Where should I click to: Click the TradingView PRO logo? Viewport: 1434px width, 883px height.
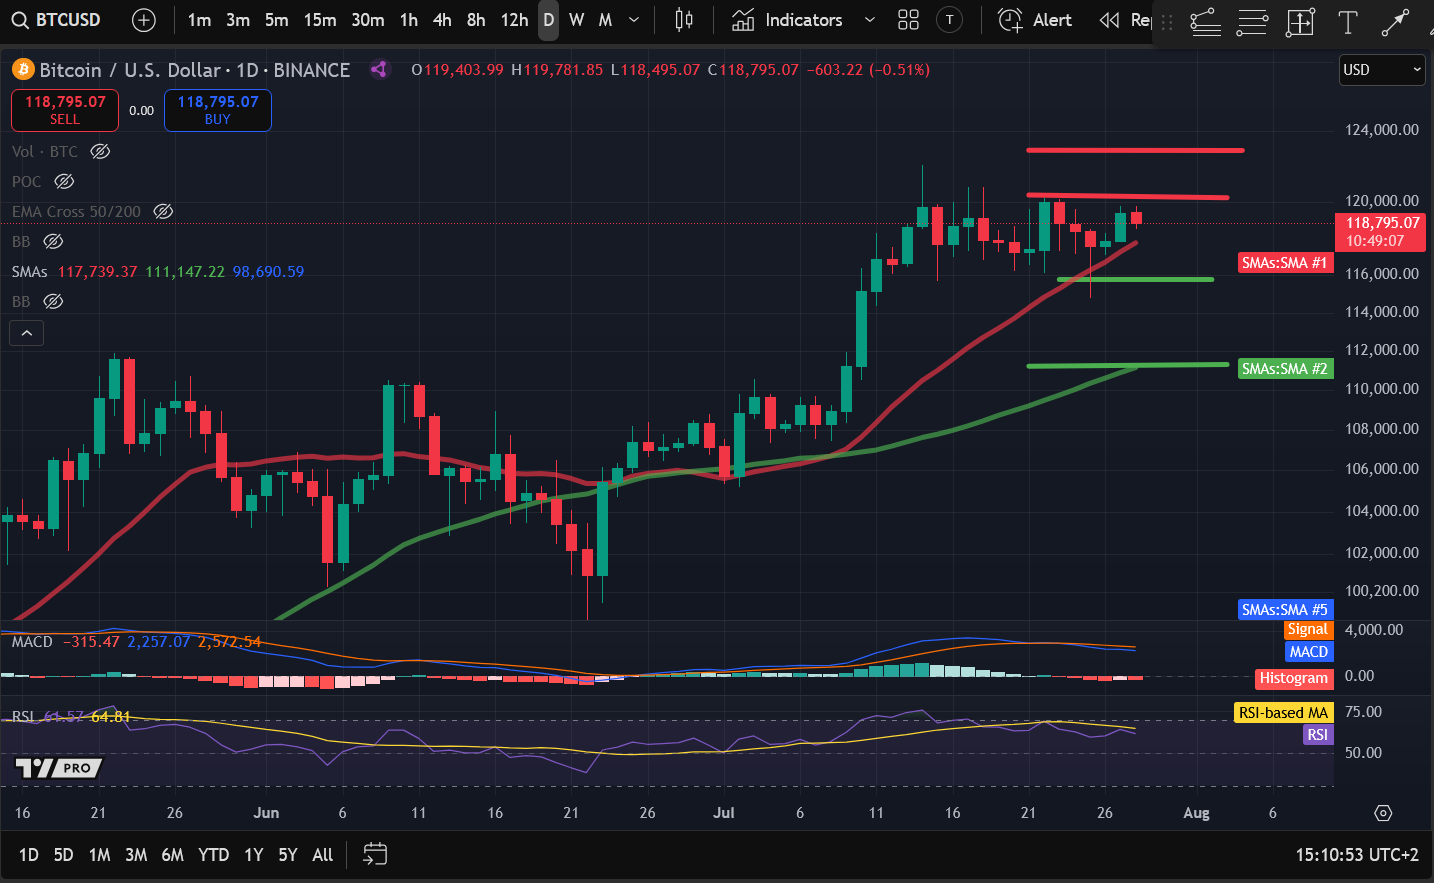pos(60,768)
